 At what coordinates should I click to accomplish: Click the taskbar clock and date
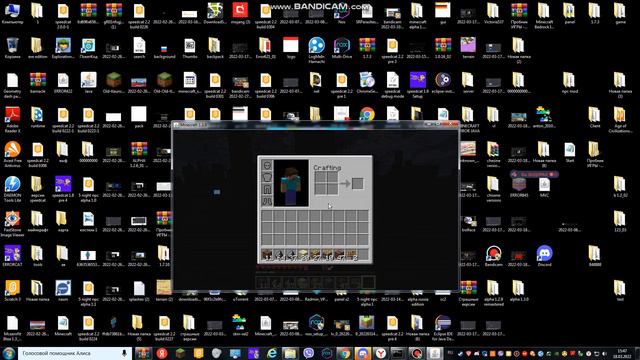pyautogui.click(x=622, y=353)
